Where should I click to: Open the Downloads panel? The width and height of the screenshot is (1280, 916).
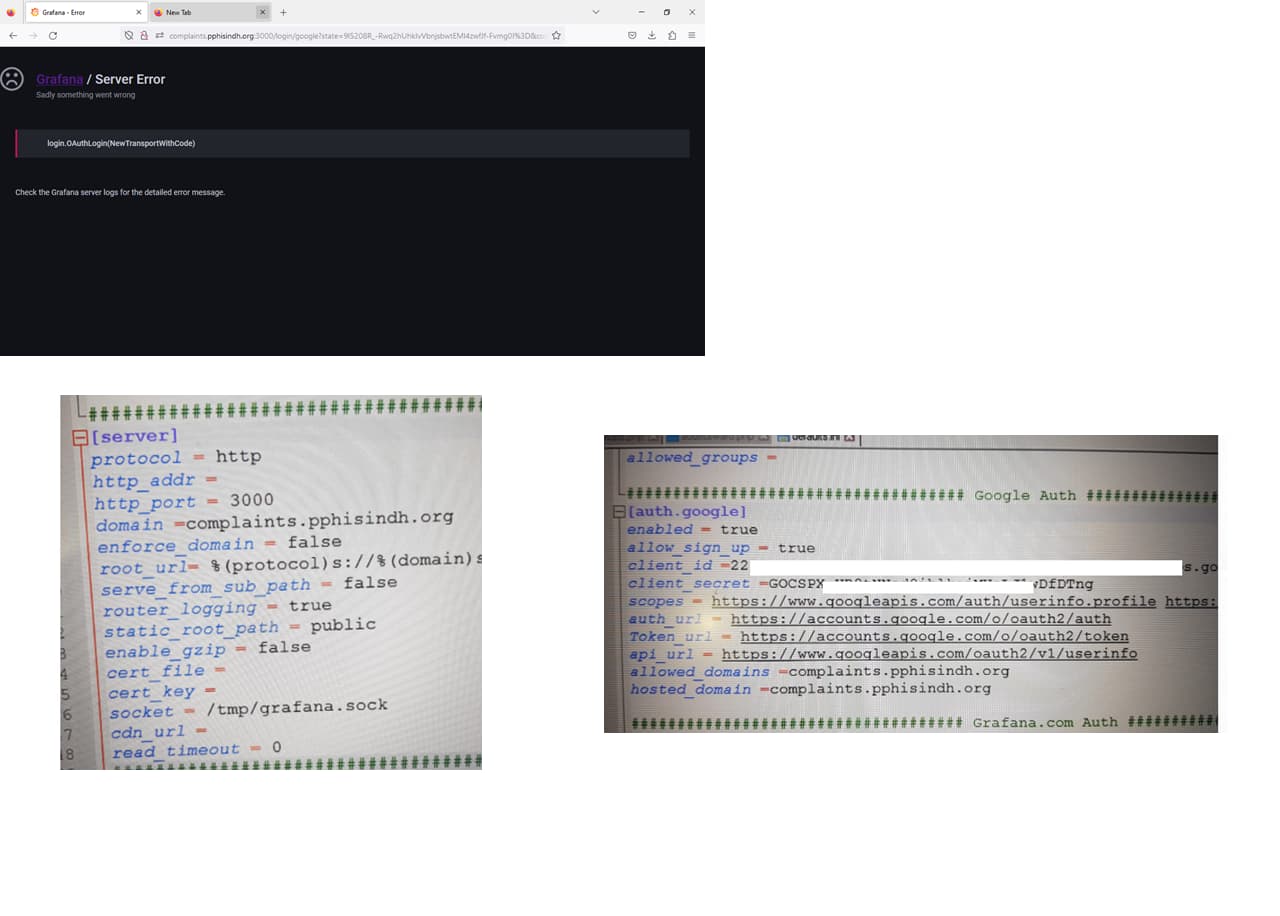(x=652, y=35)
